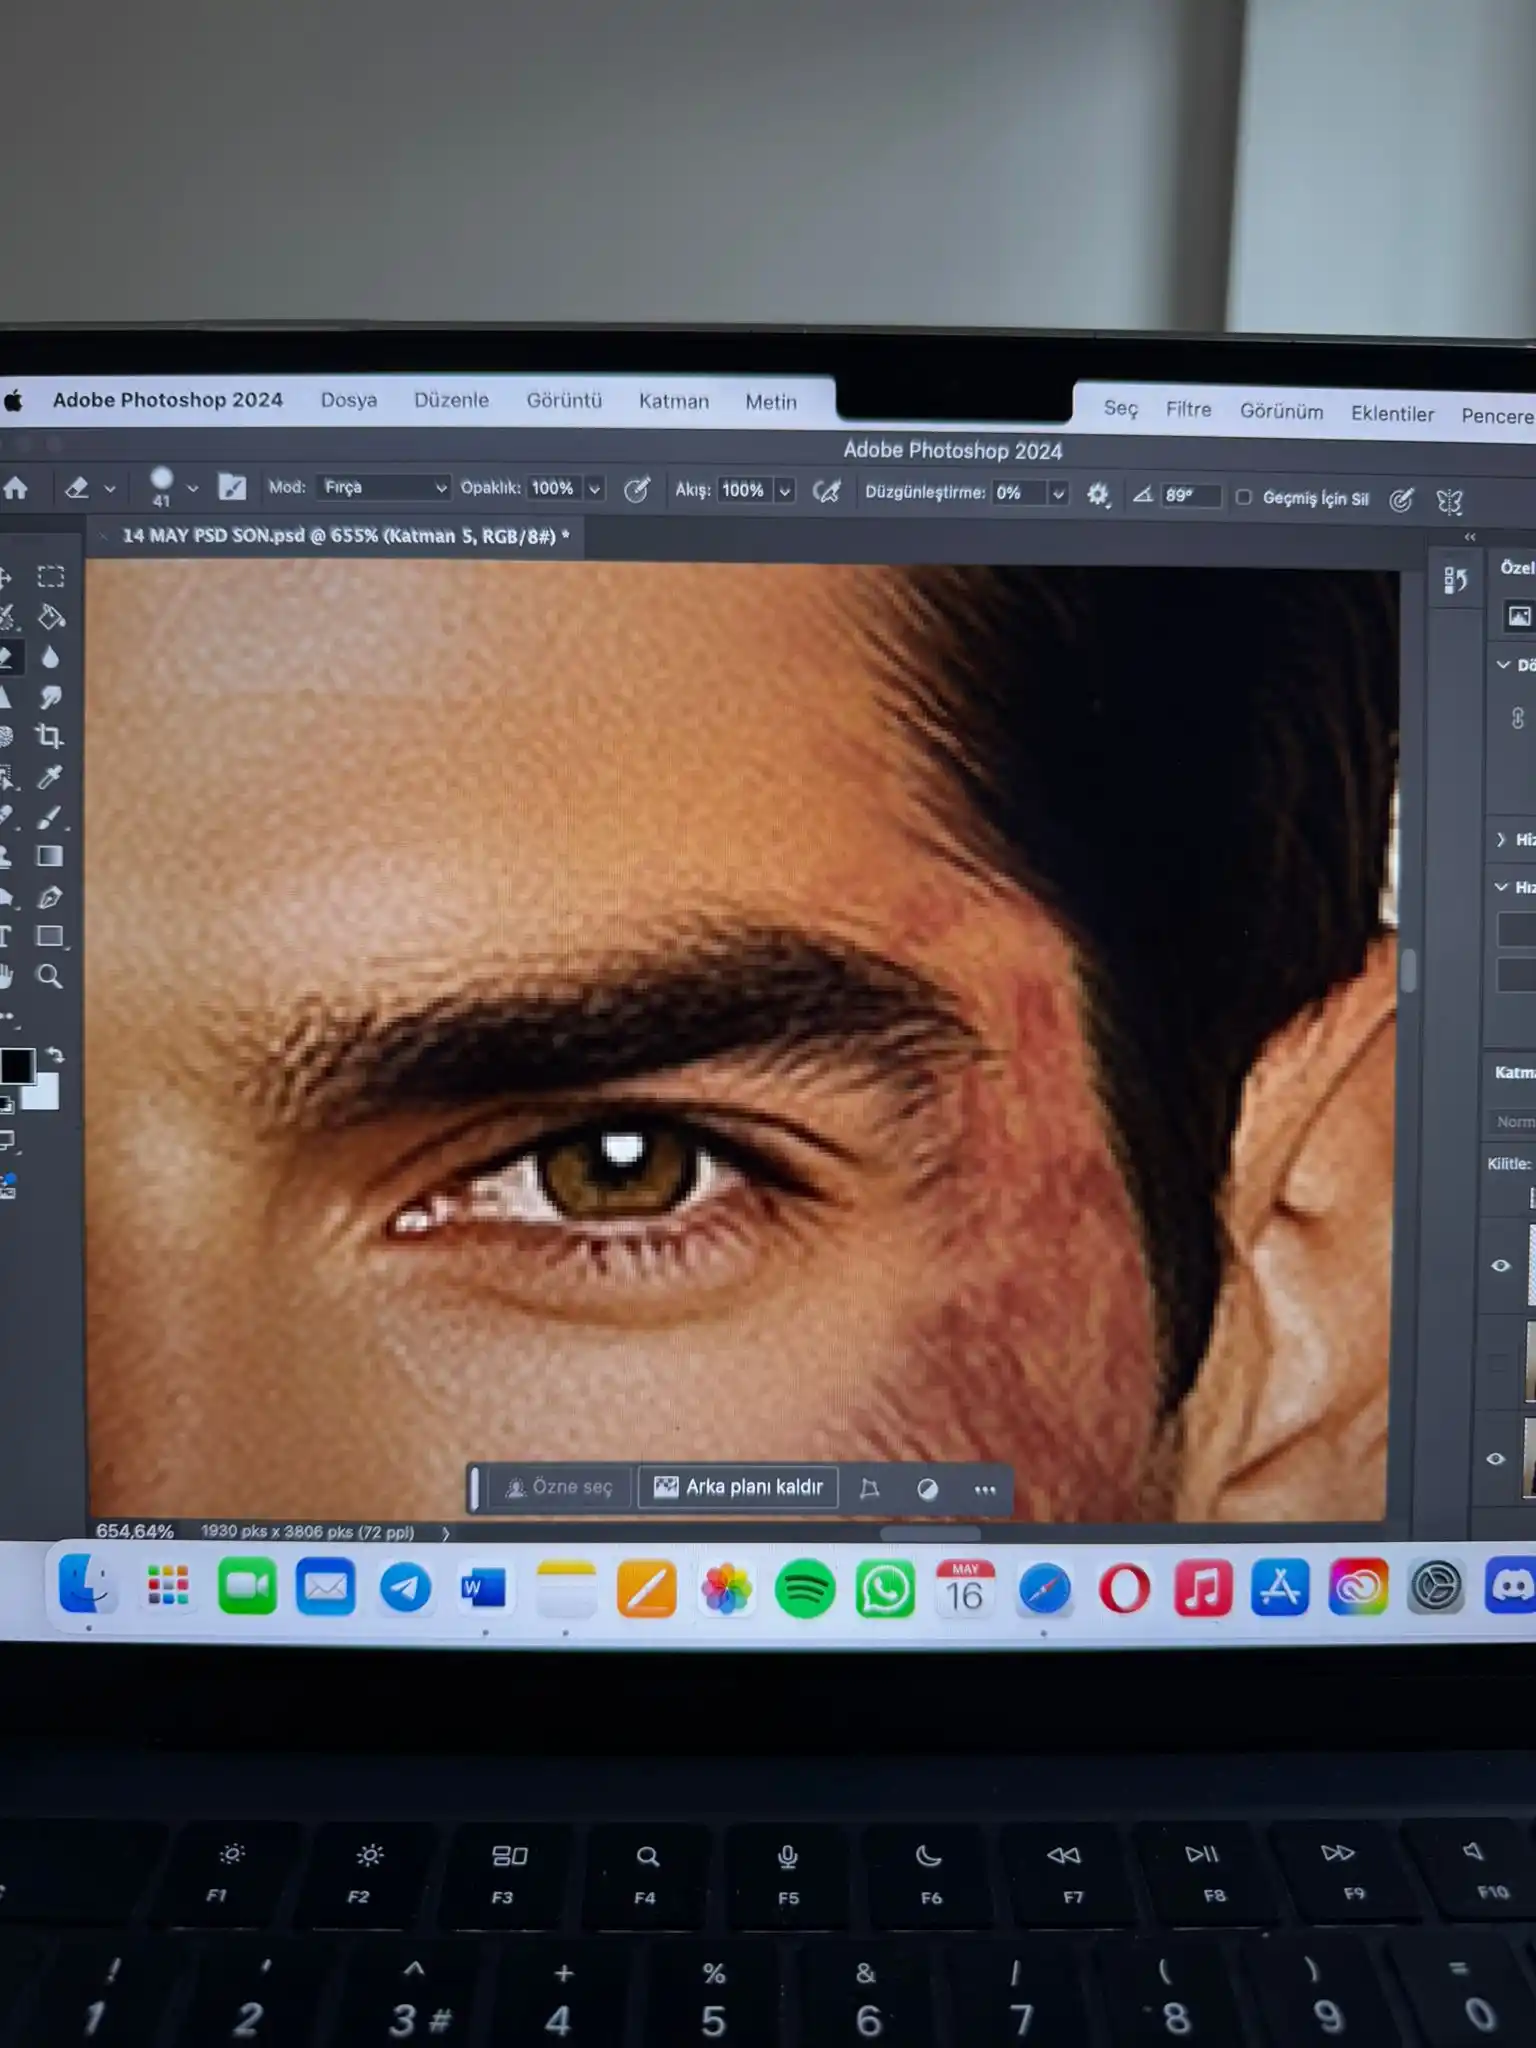
Task: Collapse the Dö section chevron
Action: coord(1503,665)
